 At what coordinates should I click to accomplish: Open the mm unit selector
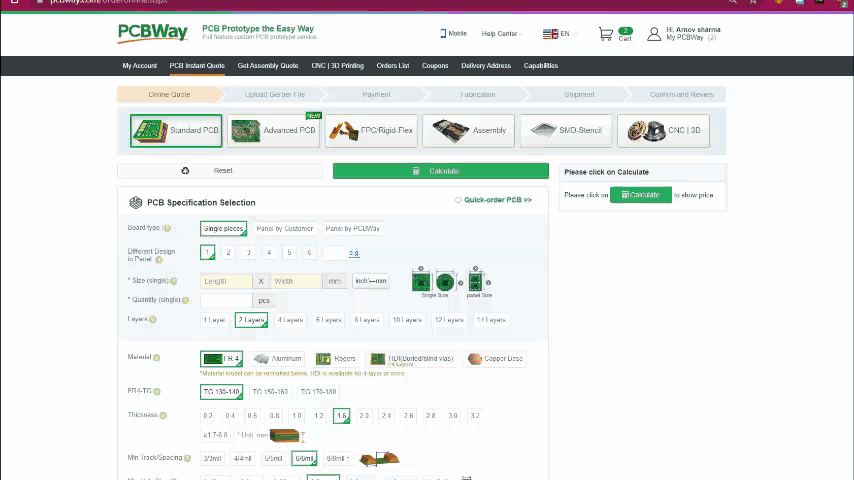click(x=334, y=282)
